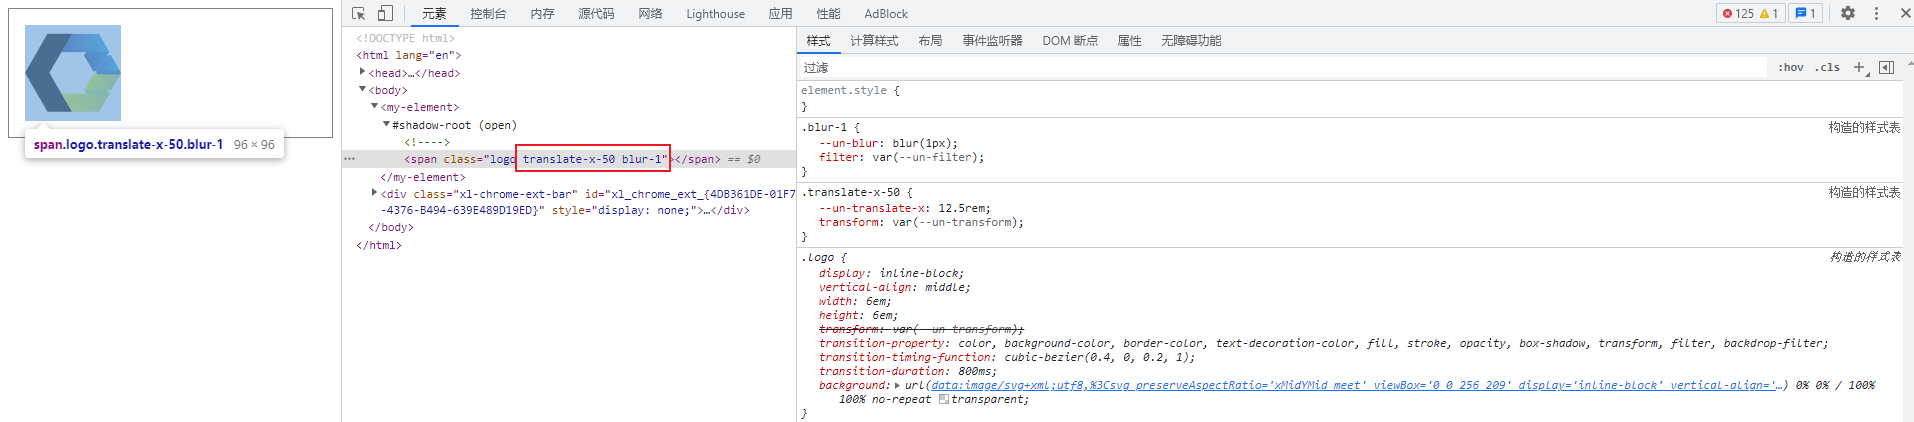The width and height of the screenshot is (1914, 422).
Task: Toggle the device toolbar icon
Action: 385,13
